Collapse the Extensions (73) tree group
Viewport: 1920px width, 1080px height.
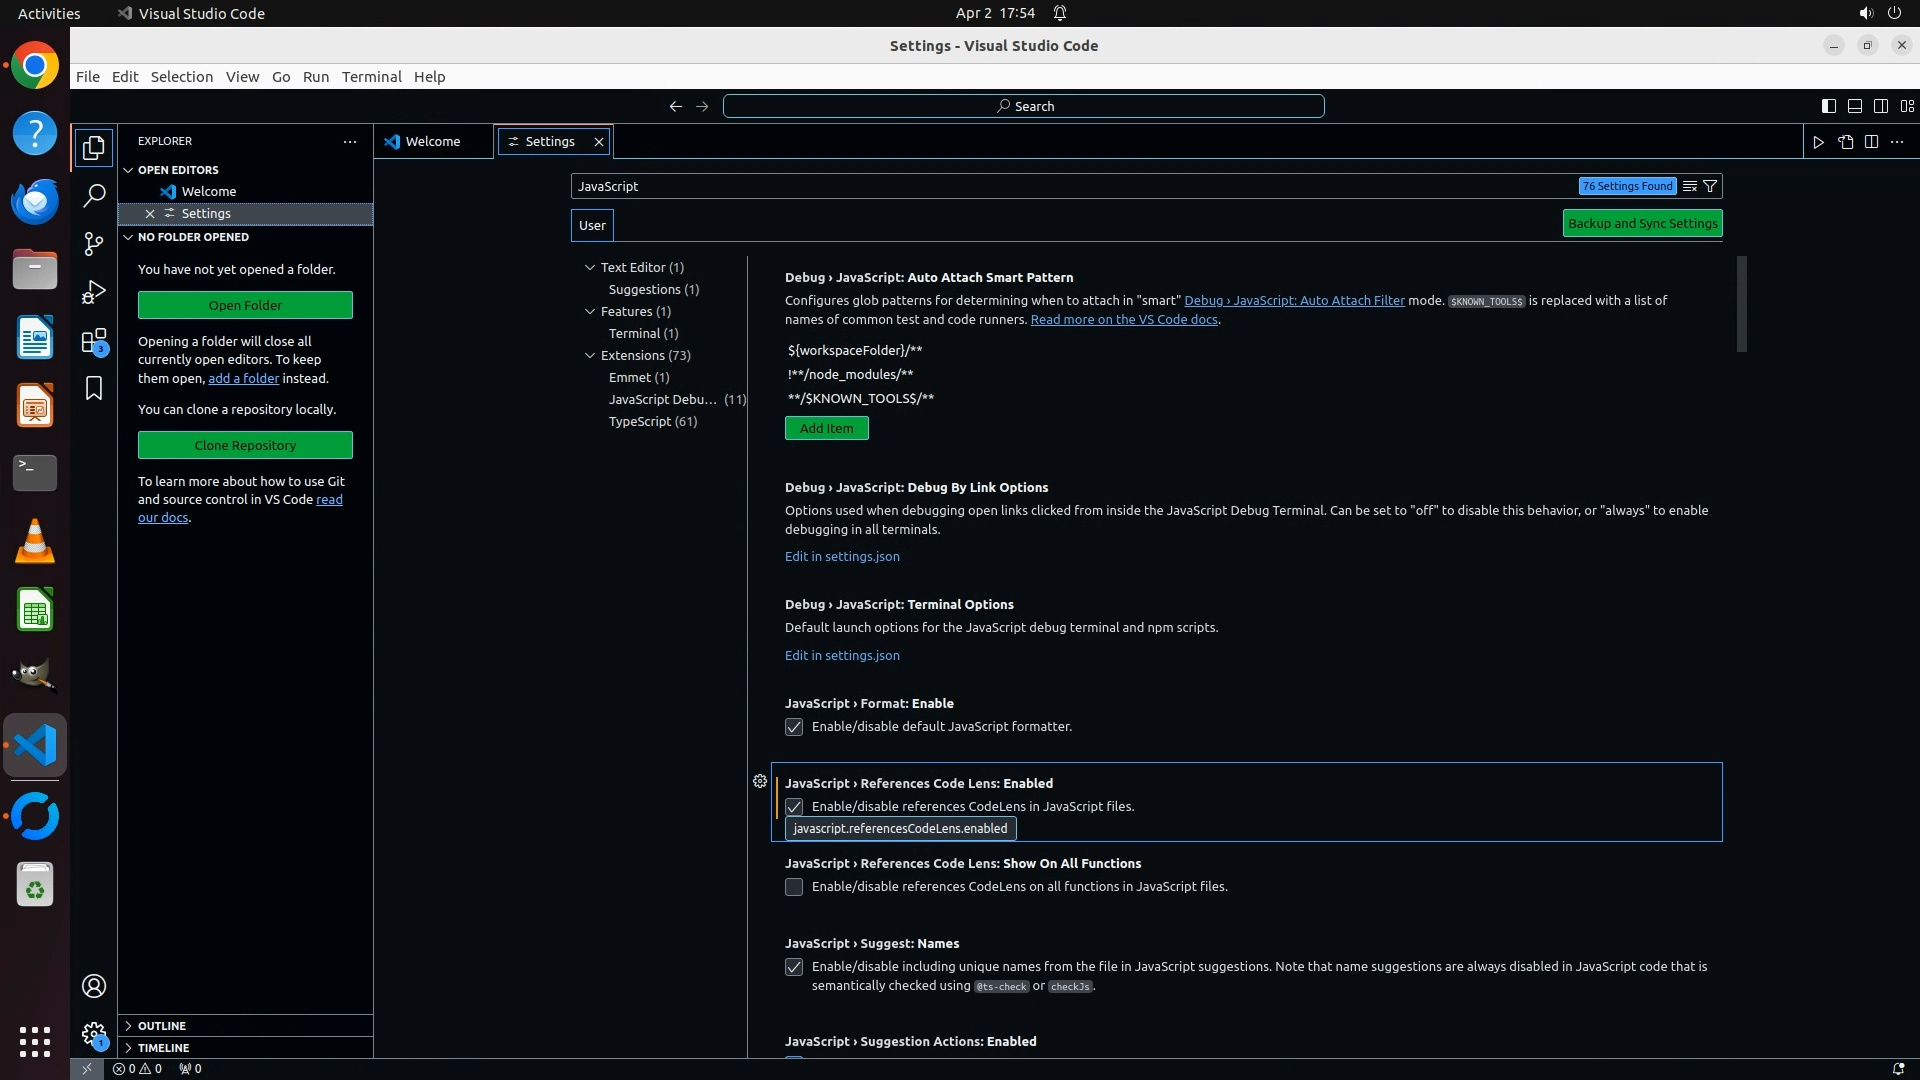pos(590,355)
